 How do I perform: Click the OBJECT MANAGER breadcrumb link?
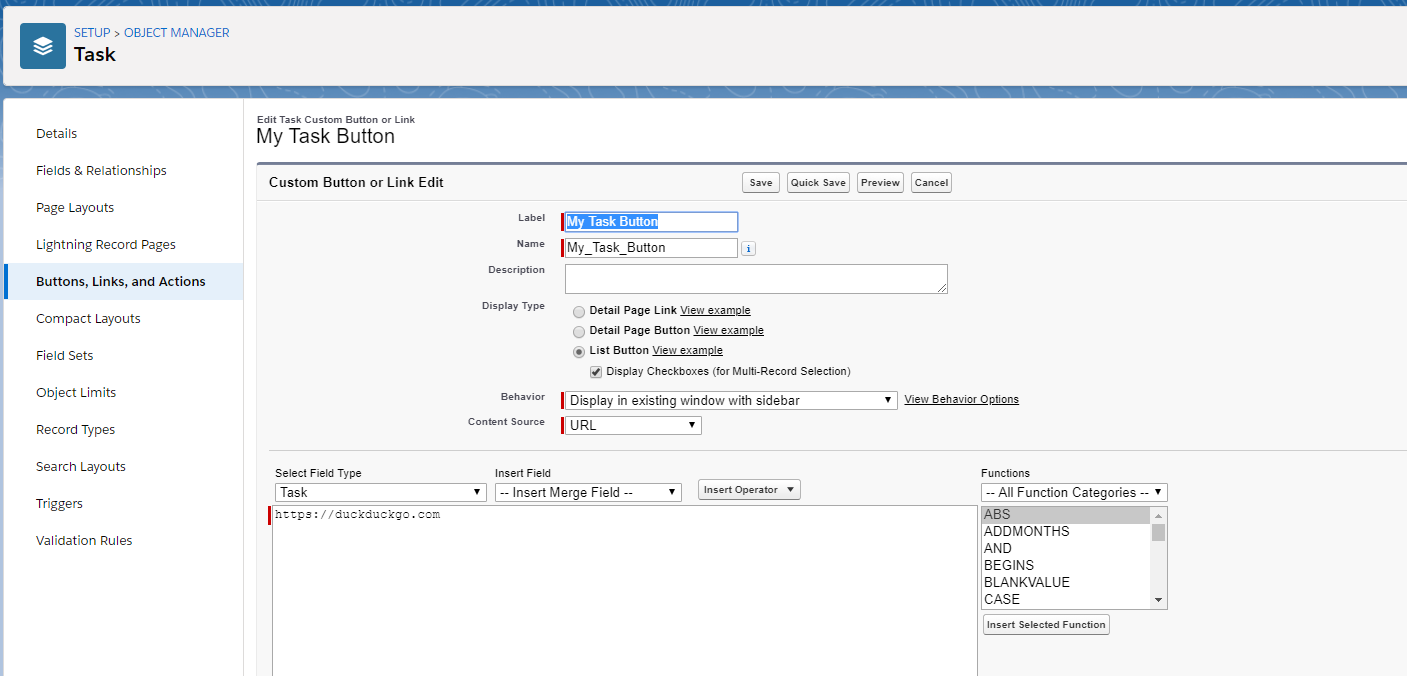click(176, 33)
